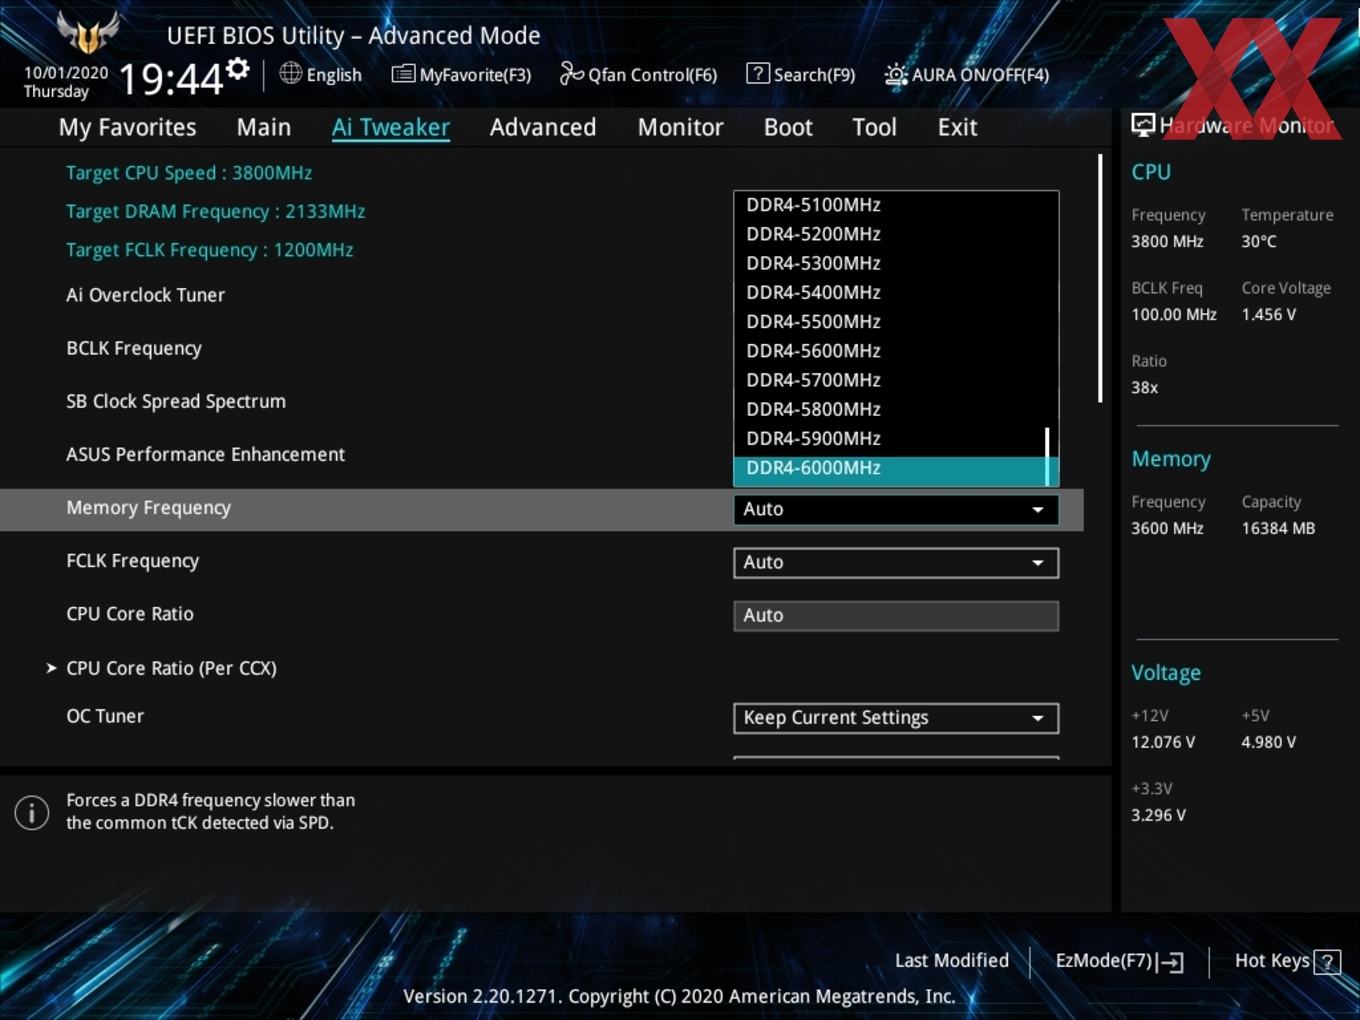Screen dimensions: 1360x1020
Task: Click the 12.076 V reading
Action: [1162, 743]
